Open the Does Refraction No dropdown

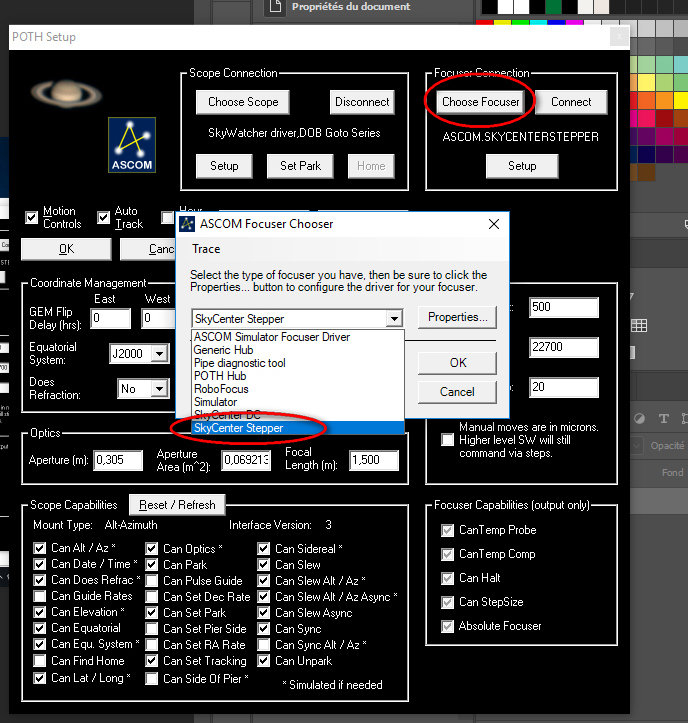[160, 389]
